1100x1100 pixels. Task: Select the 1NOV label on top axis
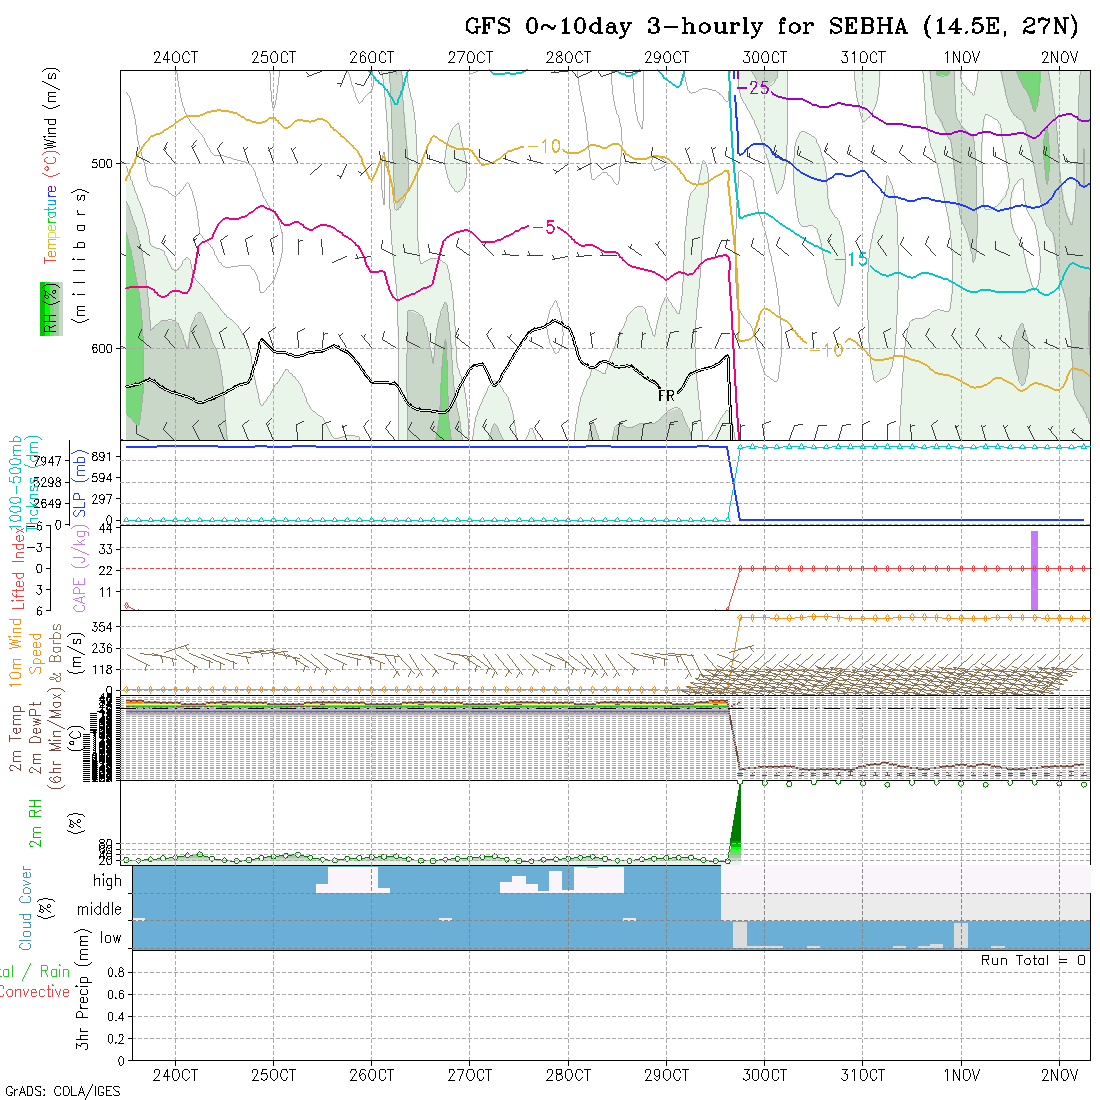[x=961, y=58]
